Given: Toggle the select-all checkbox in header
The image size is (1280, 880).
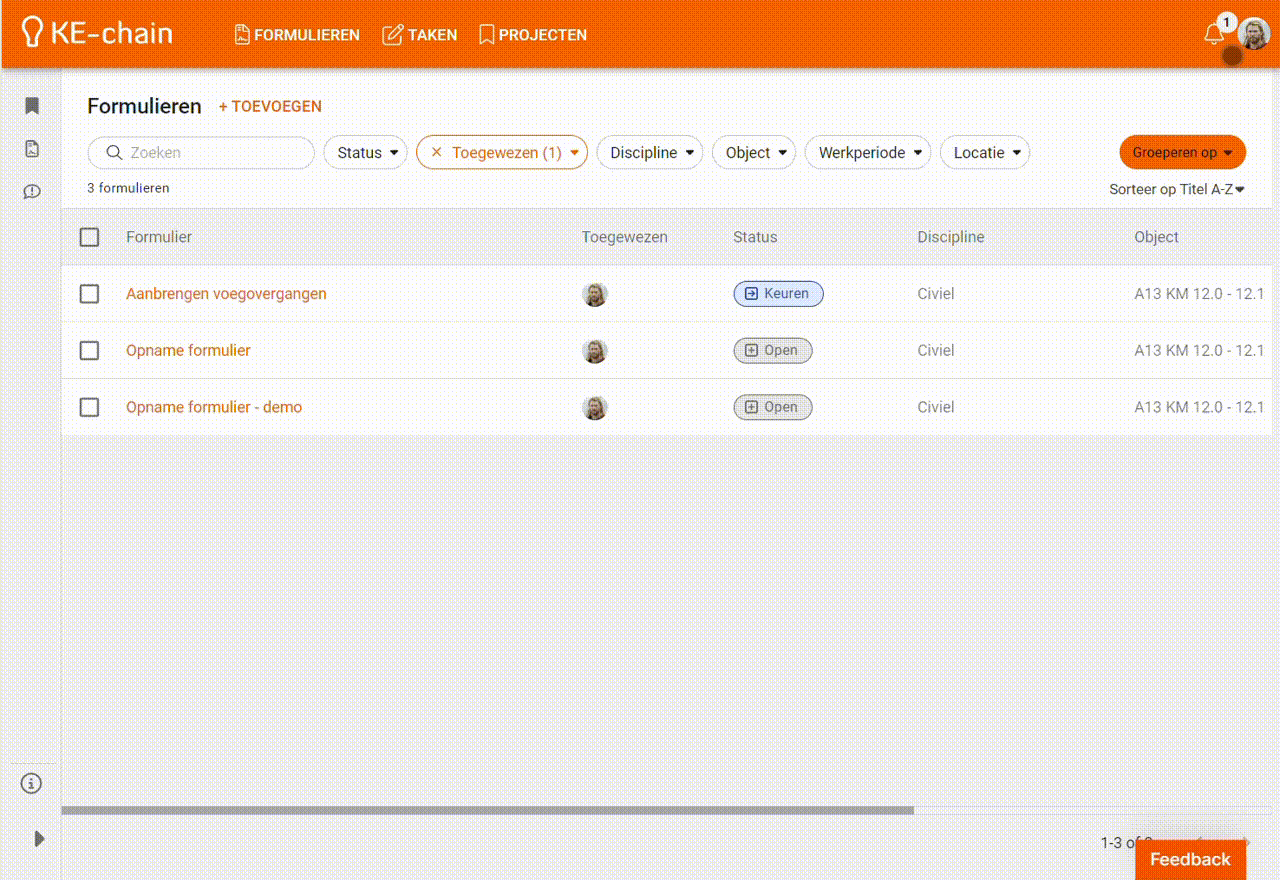Looking at the screenshot, I should pyautogui.click(x=90, y=237).
